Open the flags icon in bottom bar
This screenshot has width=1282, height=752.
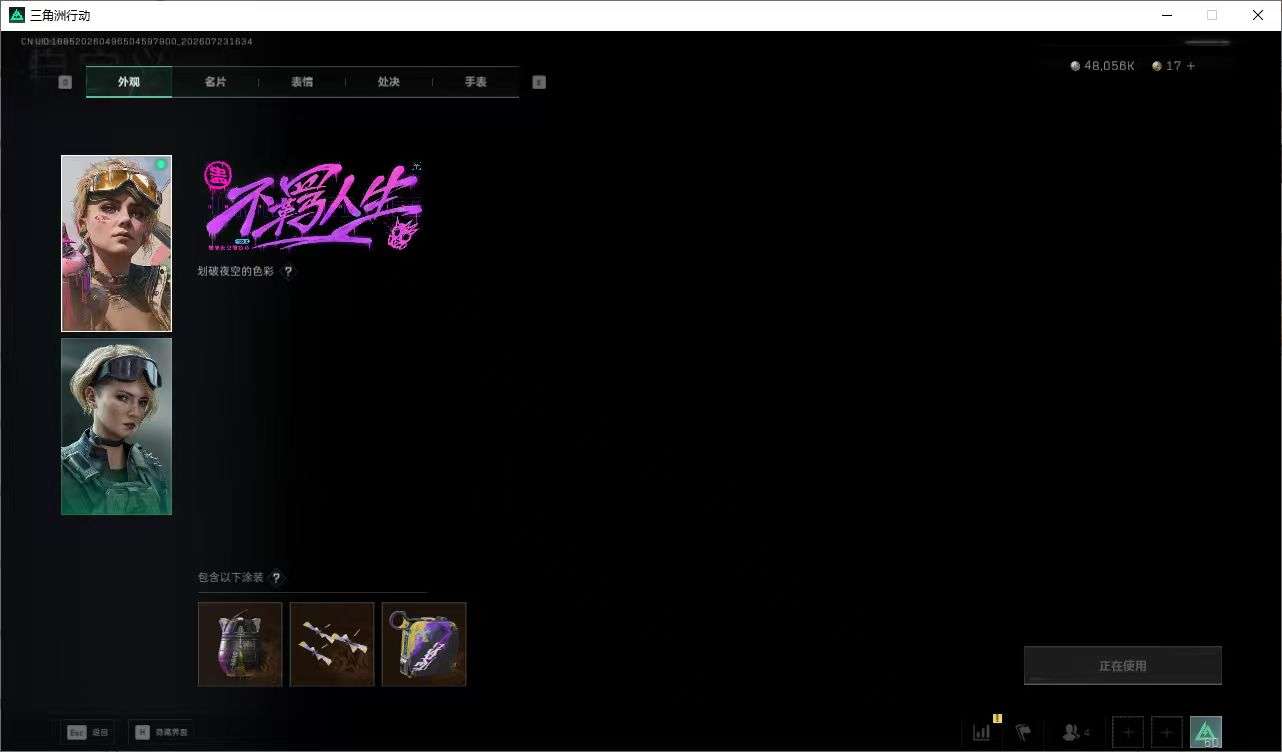[1023, 732]
